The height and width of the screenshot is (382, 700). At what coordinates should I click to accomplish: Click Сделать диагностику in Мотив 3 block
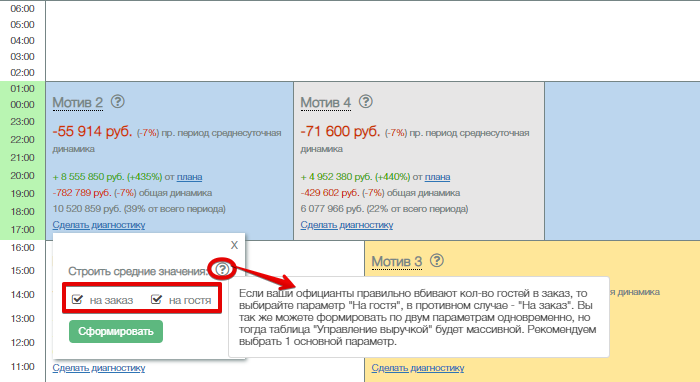418,368
